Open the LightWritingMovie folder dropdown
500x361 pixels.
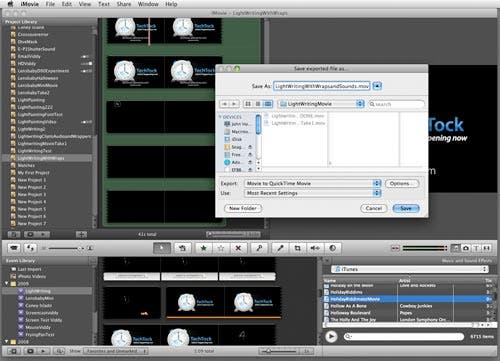pos(321,104)
